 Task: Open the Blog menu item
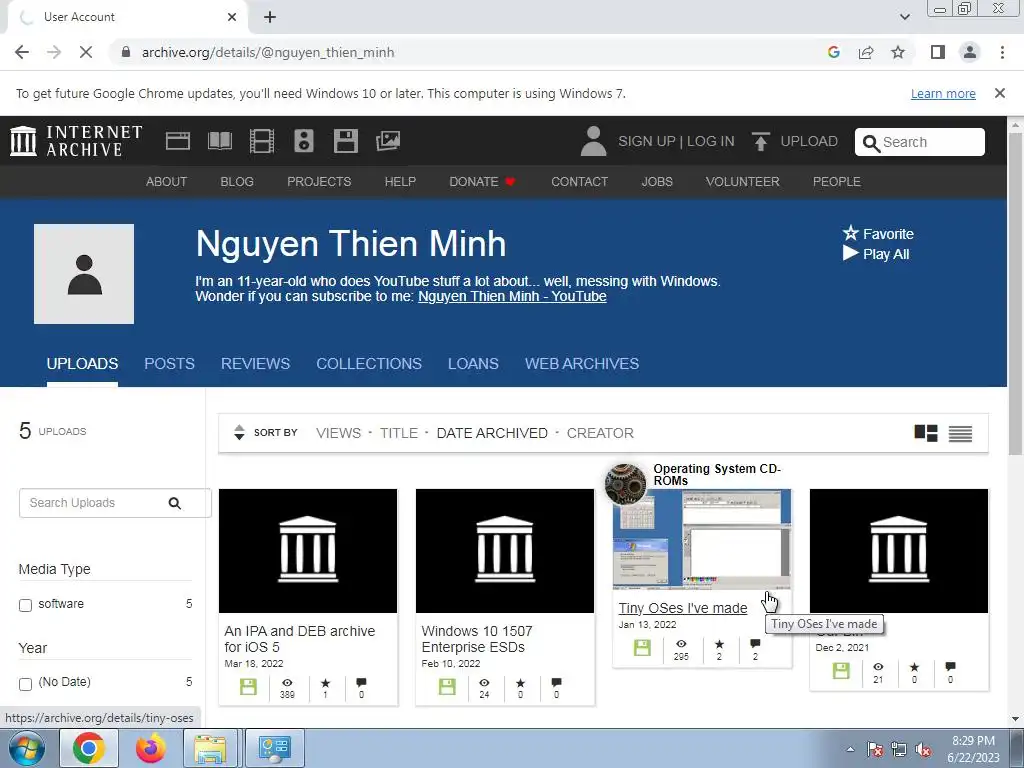[237, 182]
